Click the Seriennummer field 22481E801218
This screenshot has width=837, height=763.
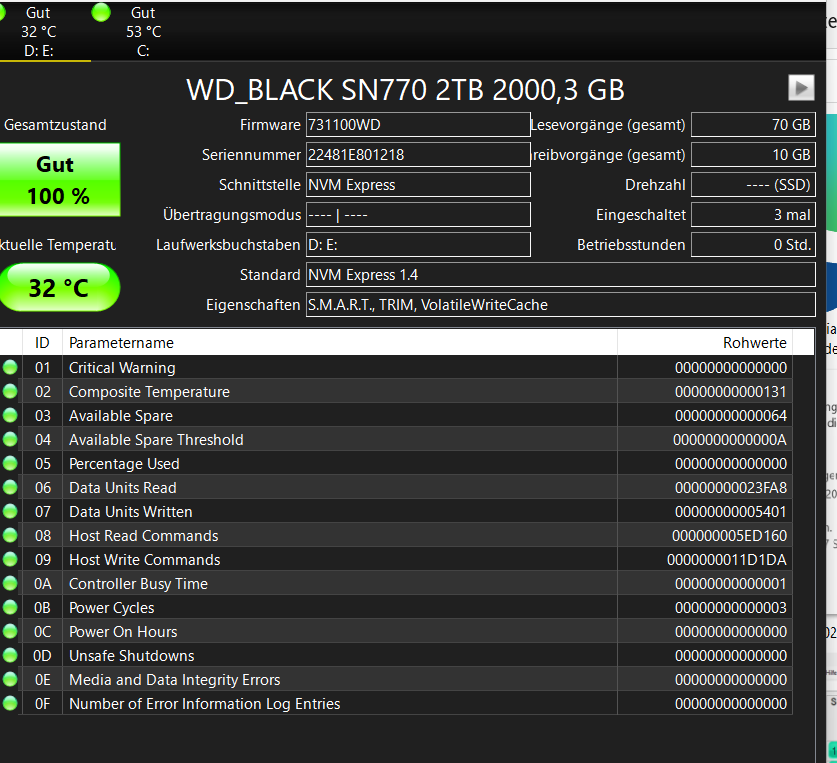418,155
